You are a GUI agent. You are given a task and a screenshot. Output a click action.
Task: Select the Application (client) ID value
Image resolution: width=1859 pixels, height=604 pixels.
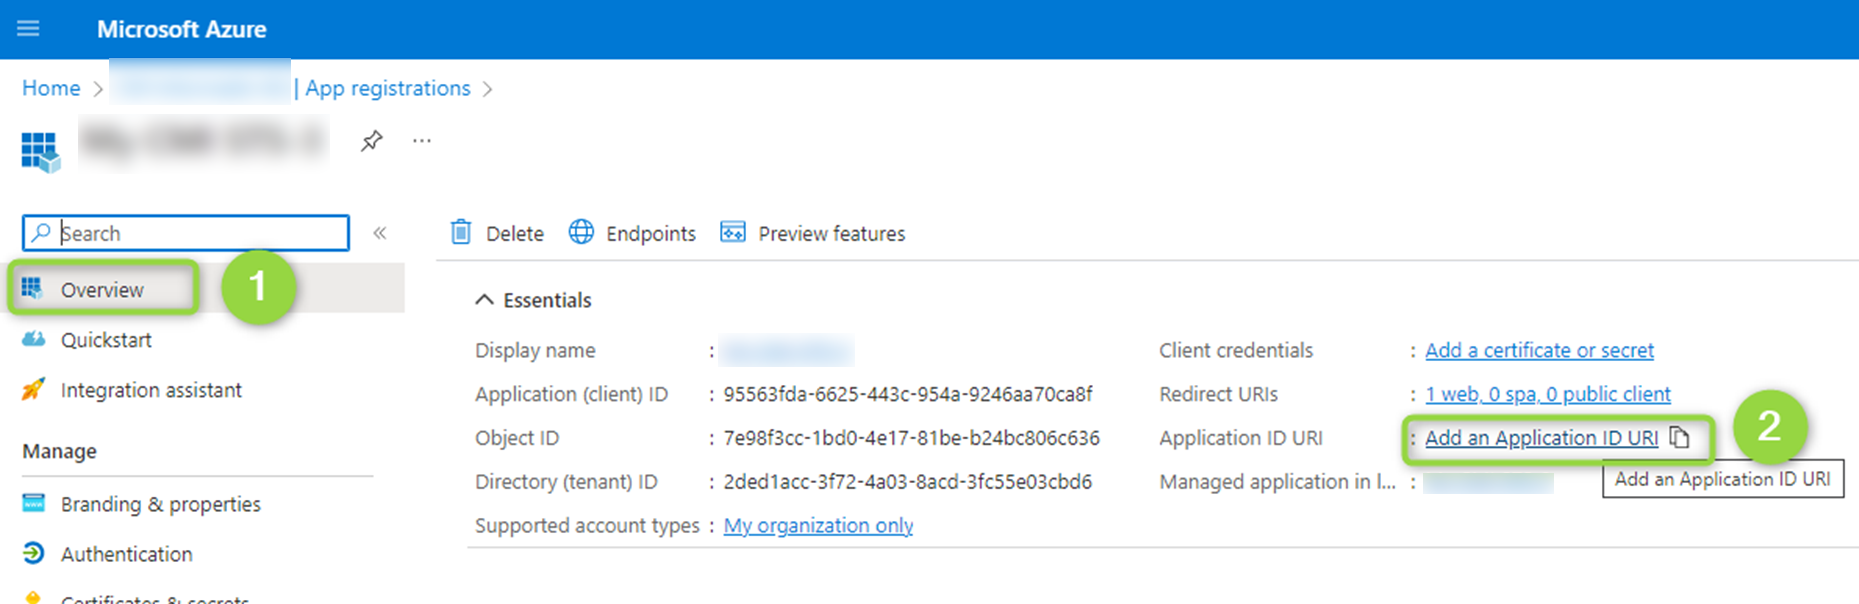(907, 394)
